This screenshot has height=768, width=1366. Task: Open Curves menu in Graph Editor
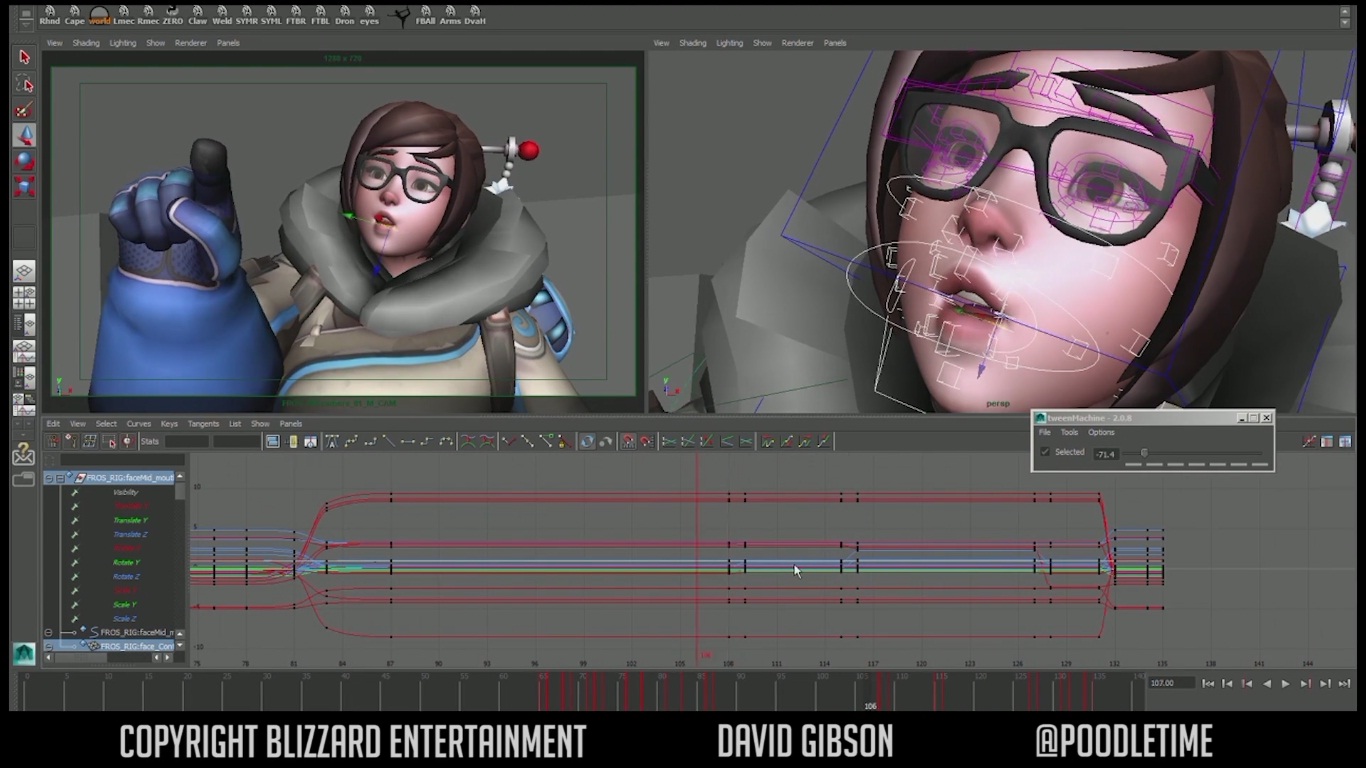[139, 423]
